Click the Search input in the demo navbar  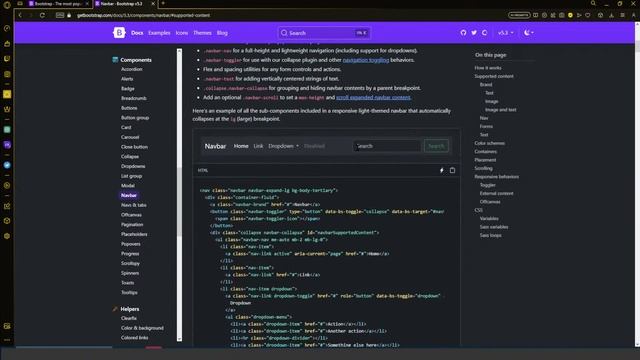point(387,146)
